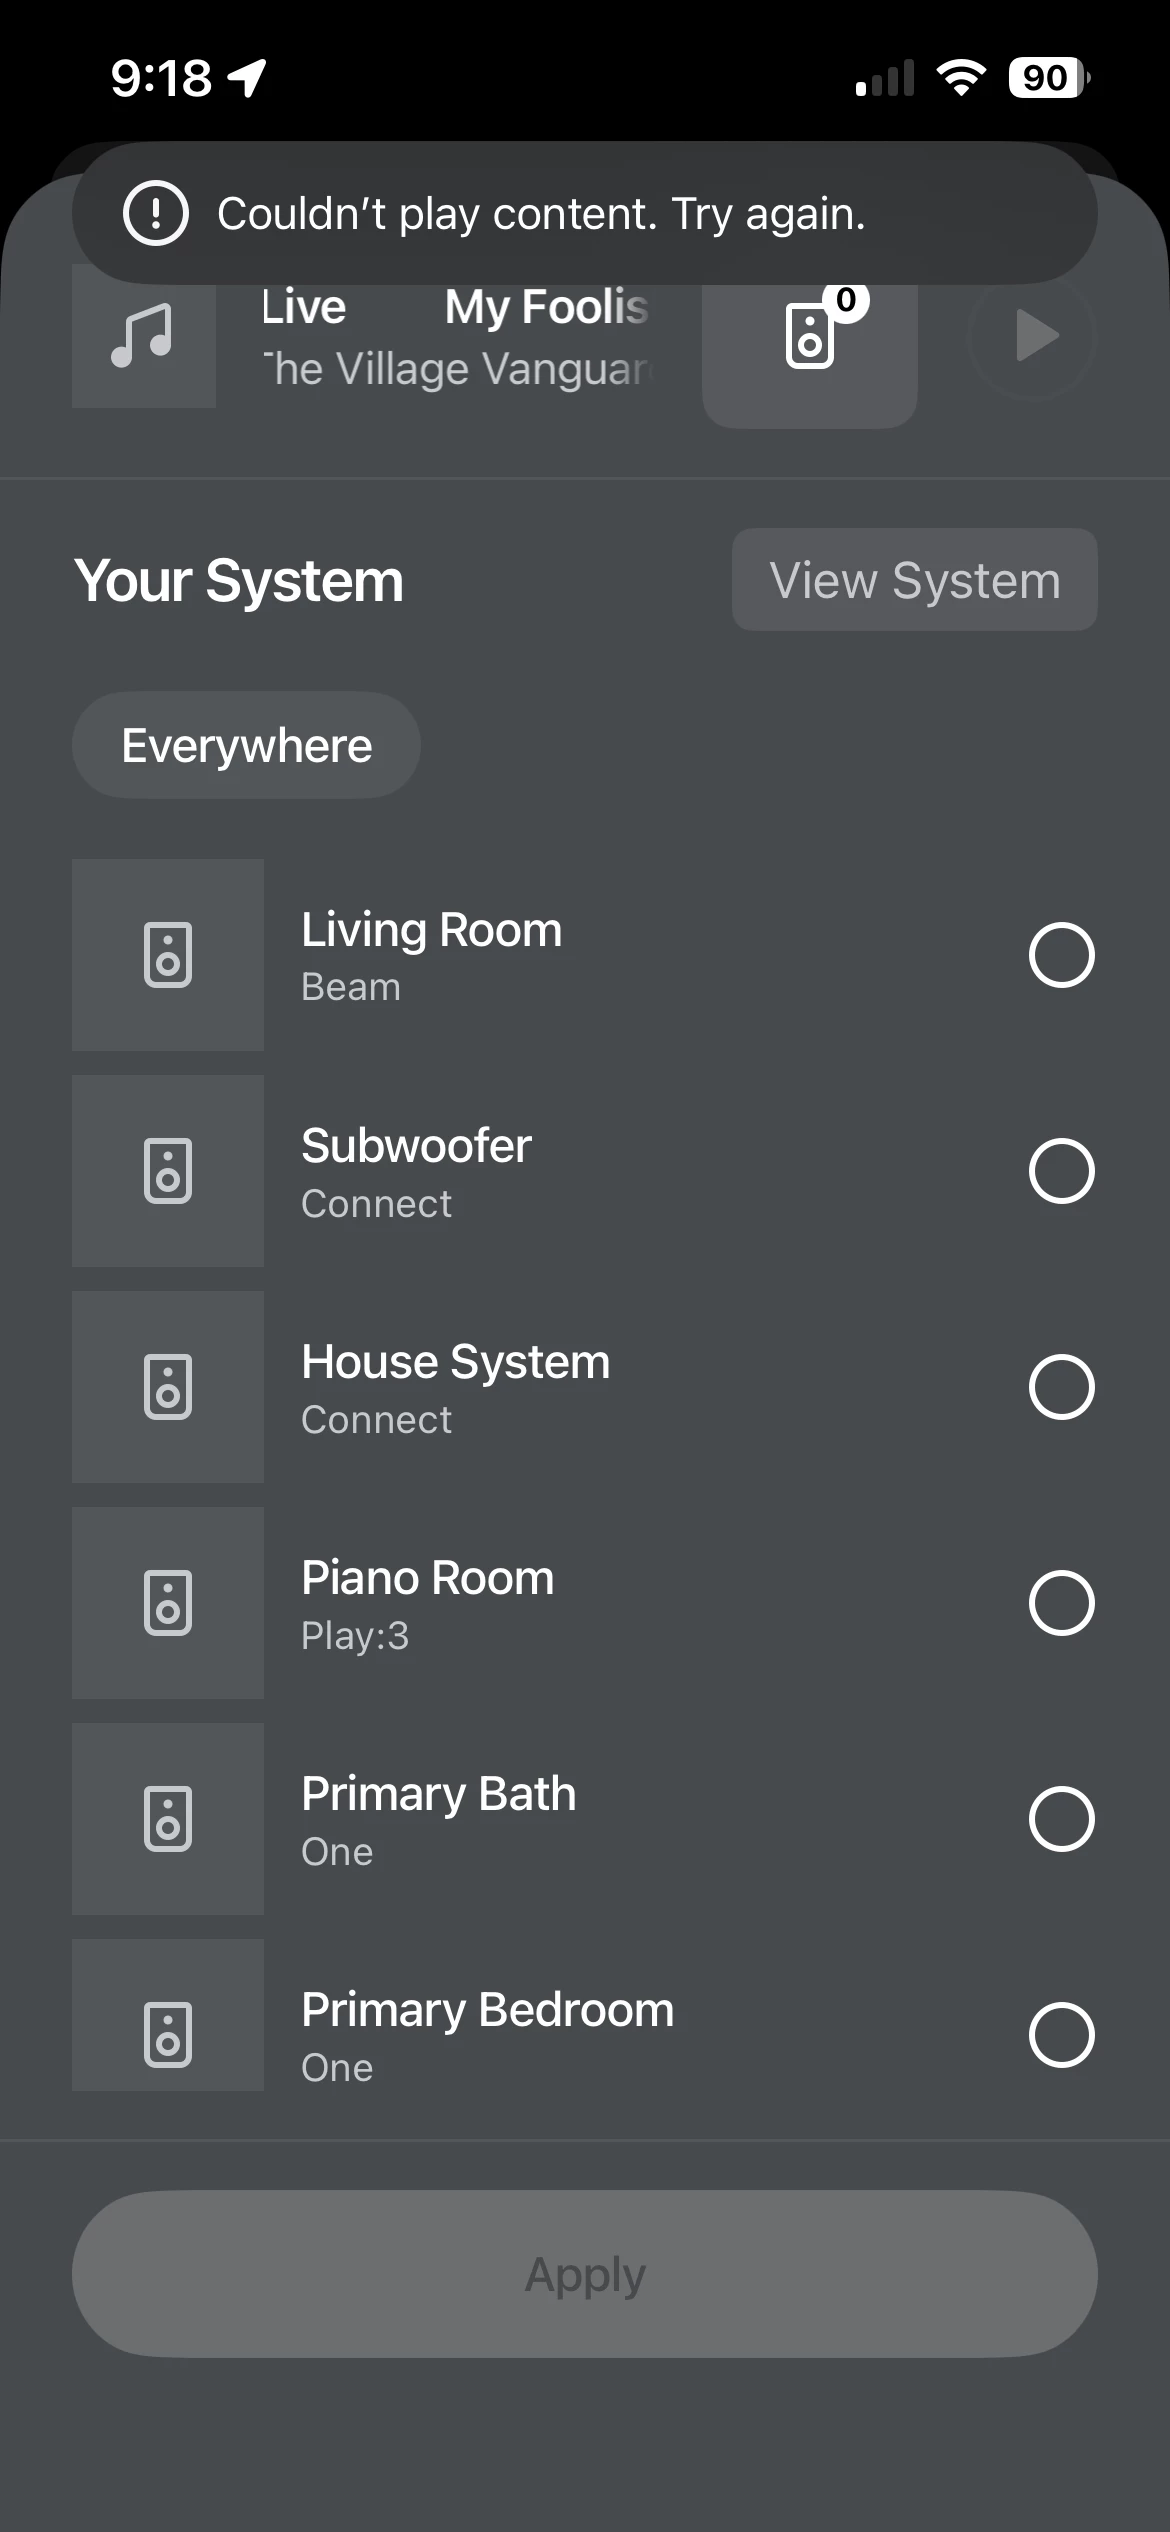
Task: Tap the music note album art icon
Action: click(x=143, y=338)
